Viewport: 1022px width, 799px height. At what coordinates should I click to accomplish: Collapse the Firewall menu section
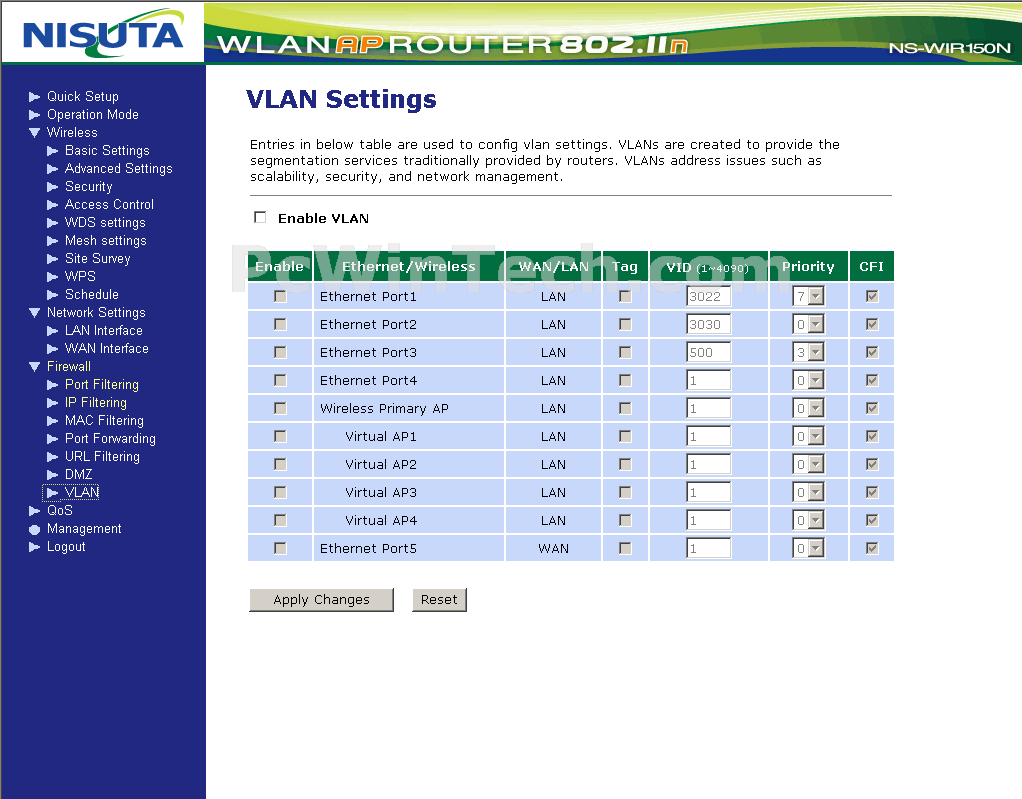[x=35, y=367]
